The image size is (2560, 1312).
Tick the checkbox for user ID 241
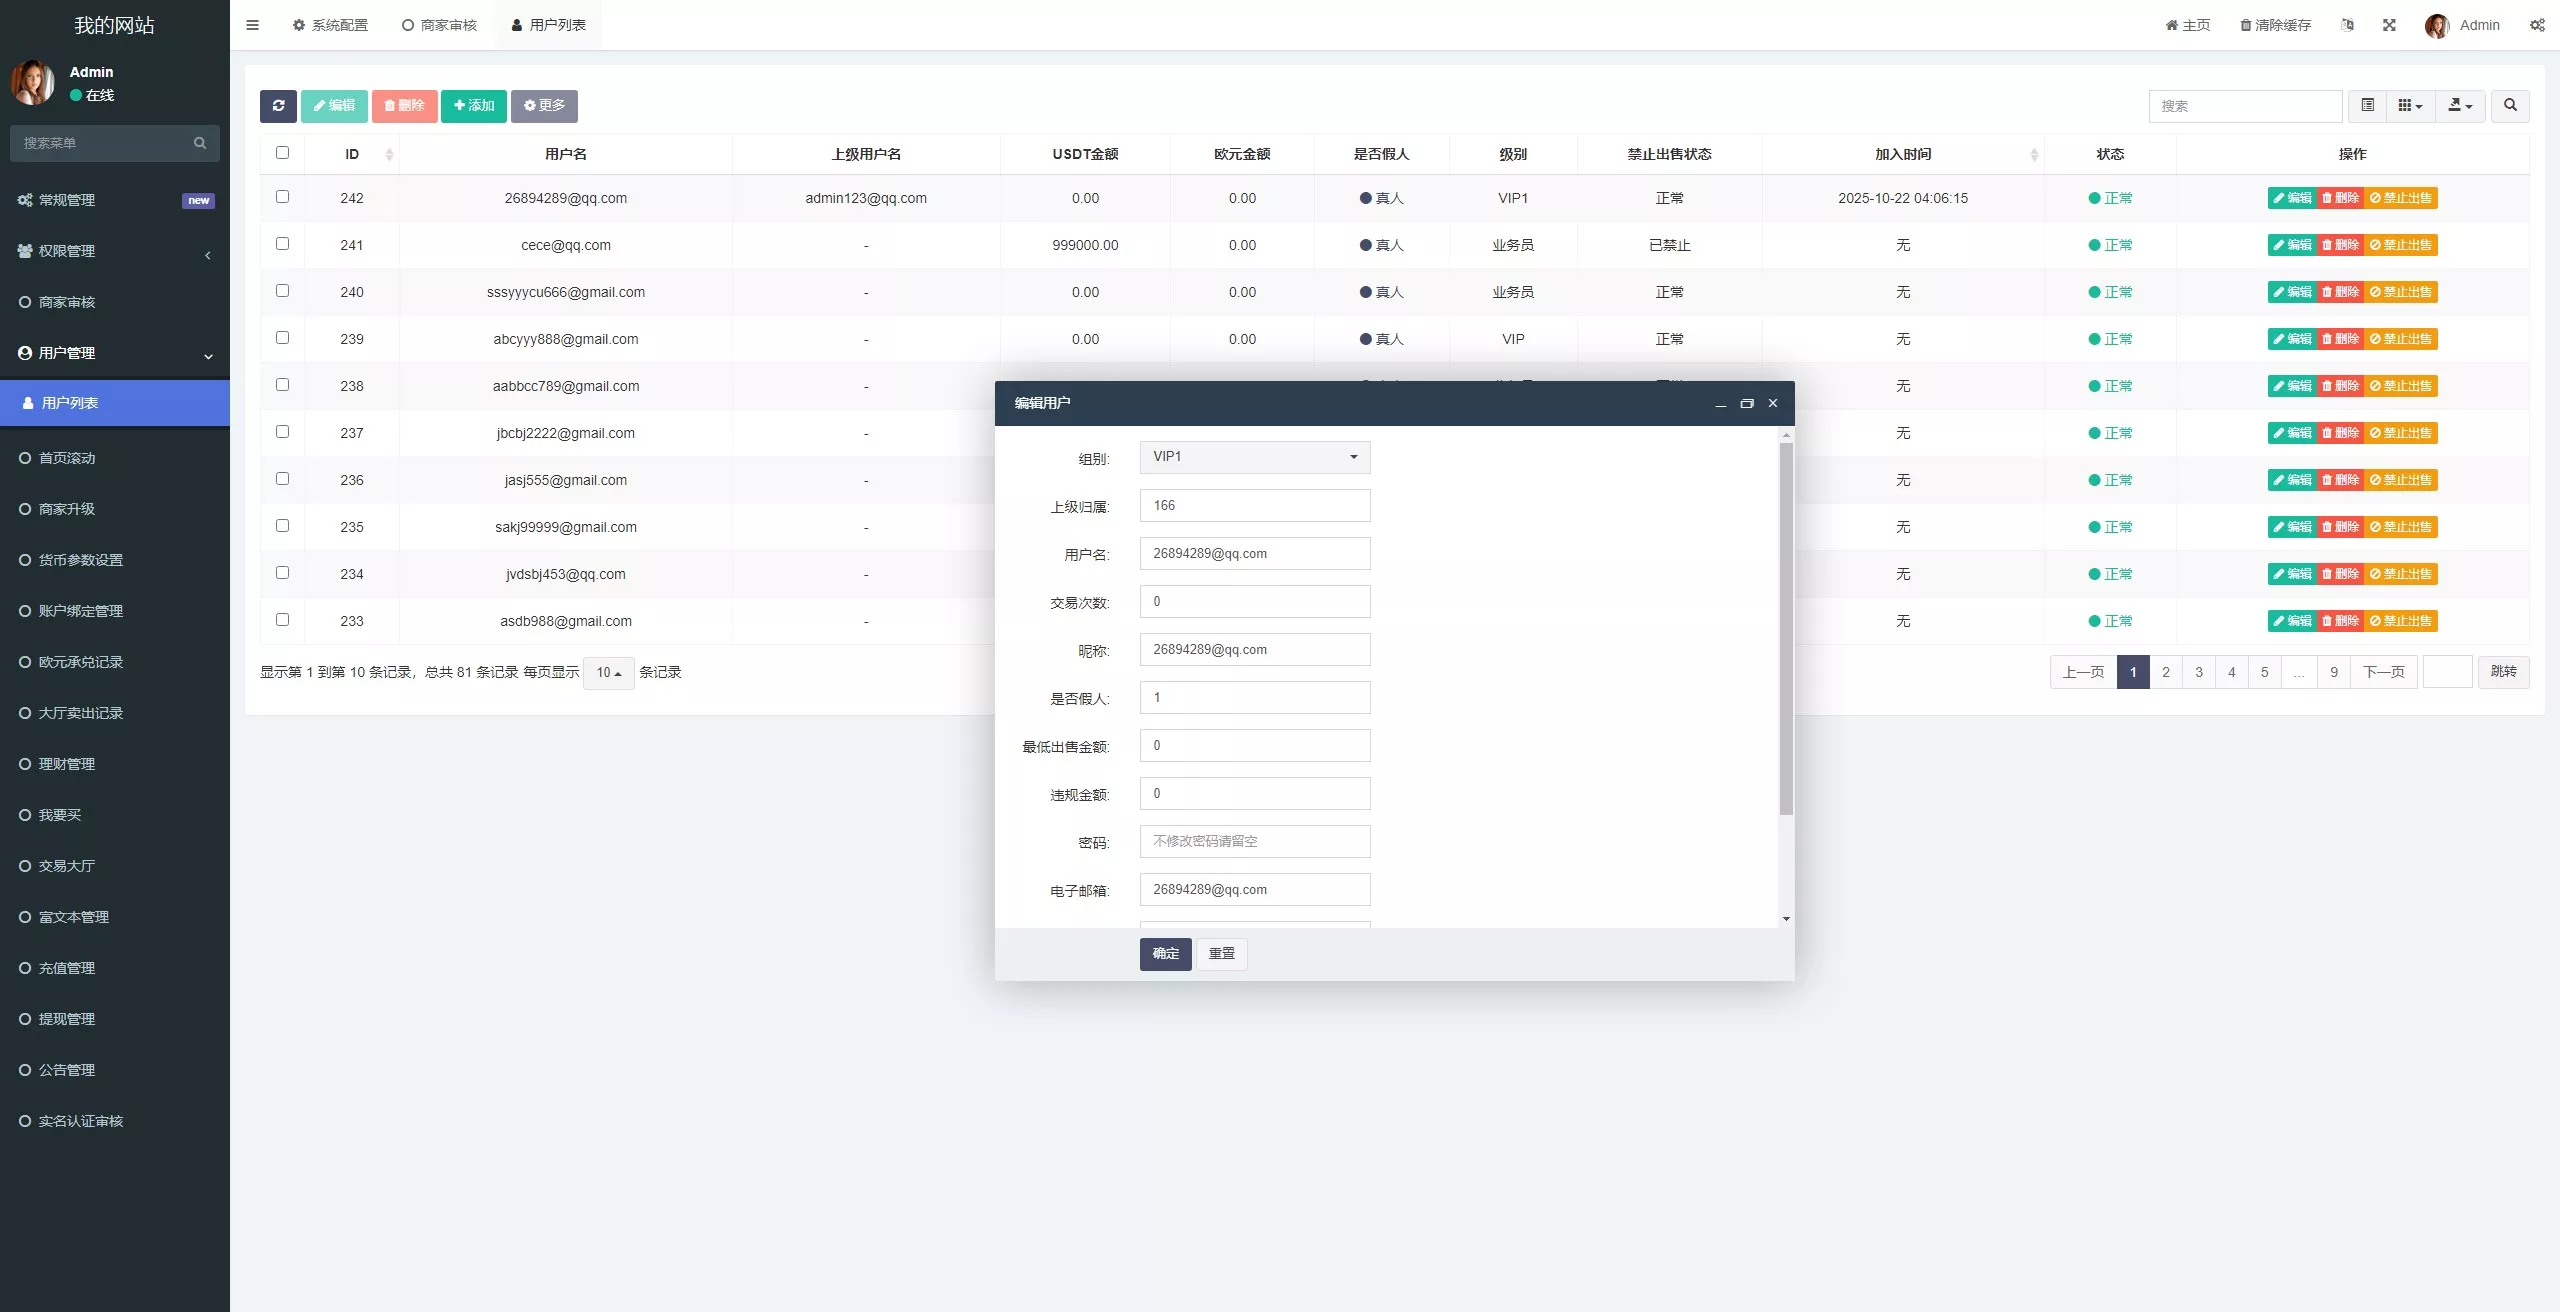(282, 244)
